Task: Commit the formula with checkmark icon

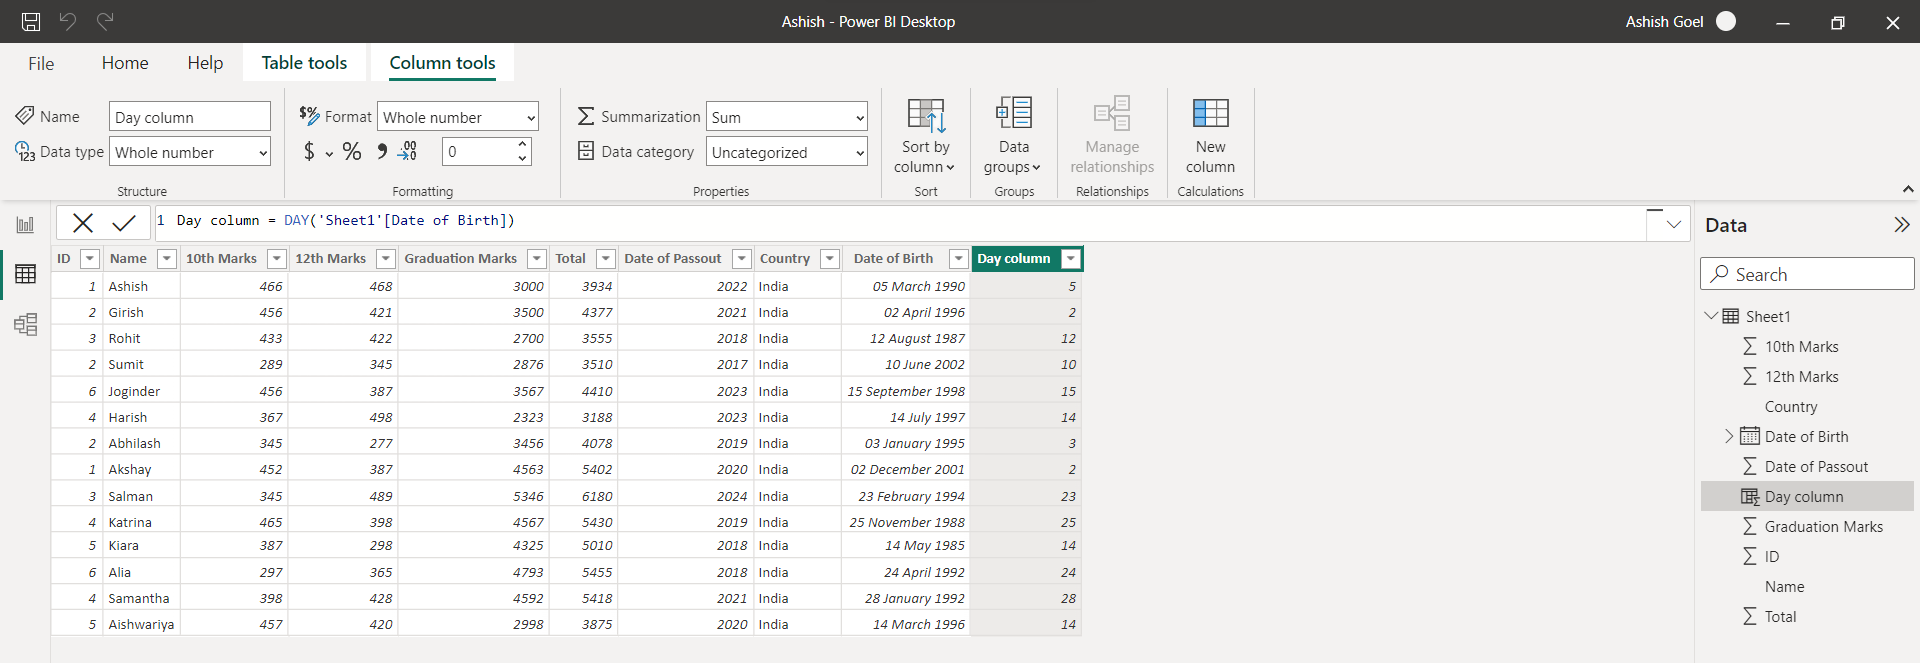Action: (124, 223)
